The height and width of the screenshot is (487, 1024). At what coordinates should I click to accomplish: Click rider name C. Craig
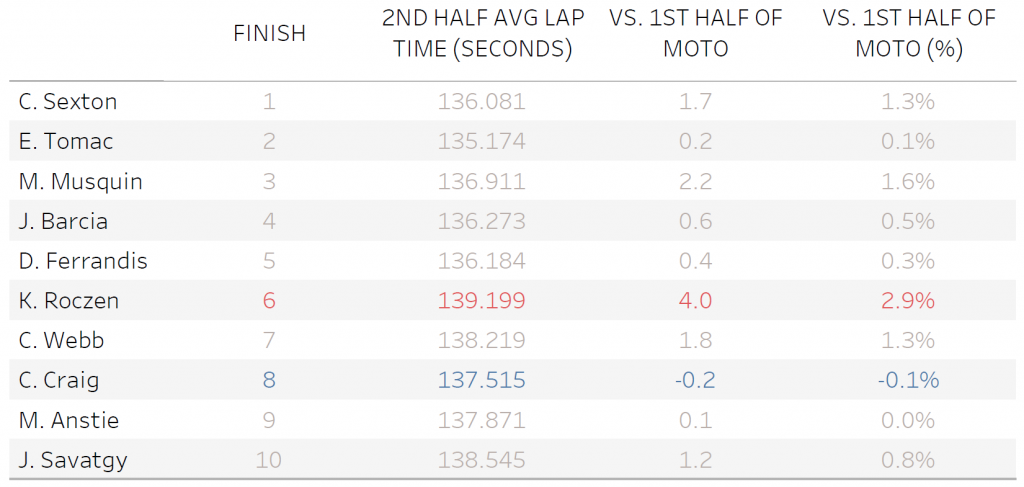tap(59, 380)
